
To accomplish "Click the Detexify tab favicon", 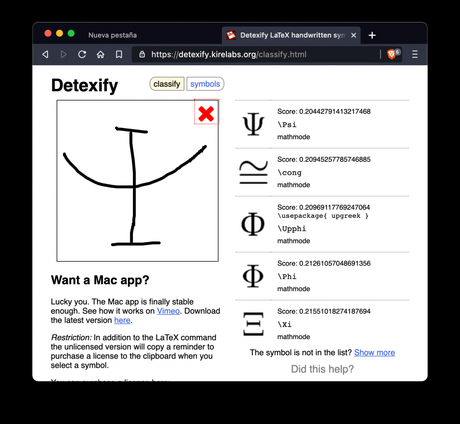I will point(231,35).
